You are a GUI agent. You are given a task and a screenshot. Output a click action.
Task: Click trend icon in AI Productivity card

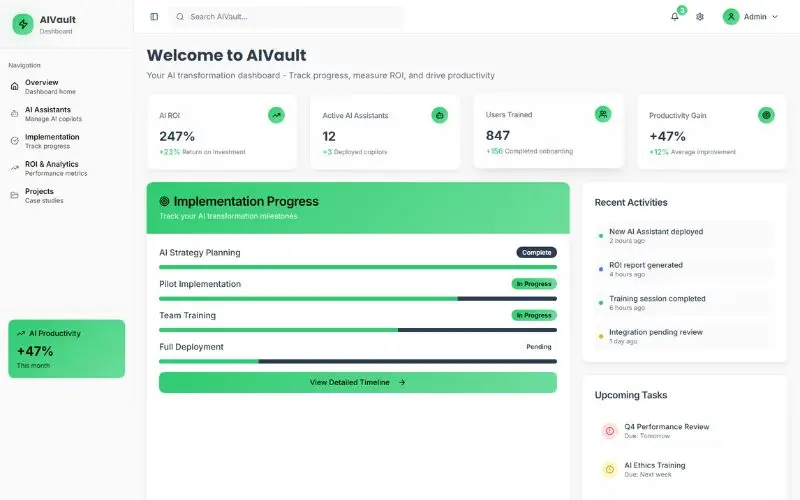point(21,334)
